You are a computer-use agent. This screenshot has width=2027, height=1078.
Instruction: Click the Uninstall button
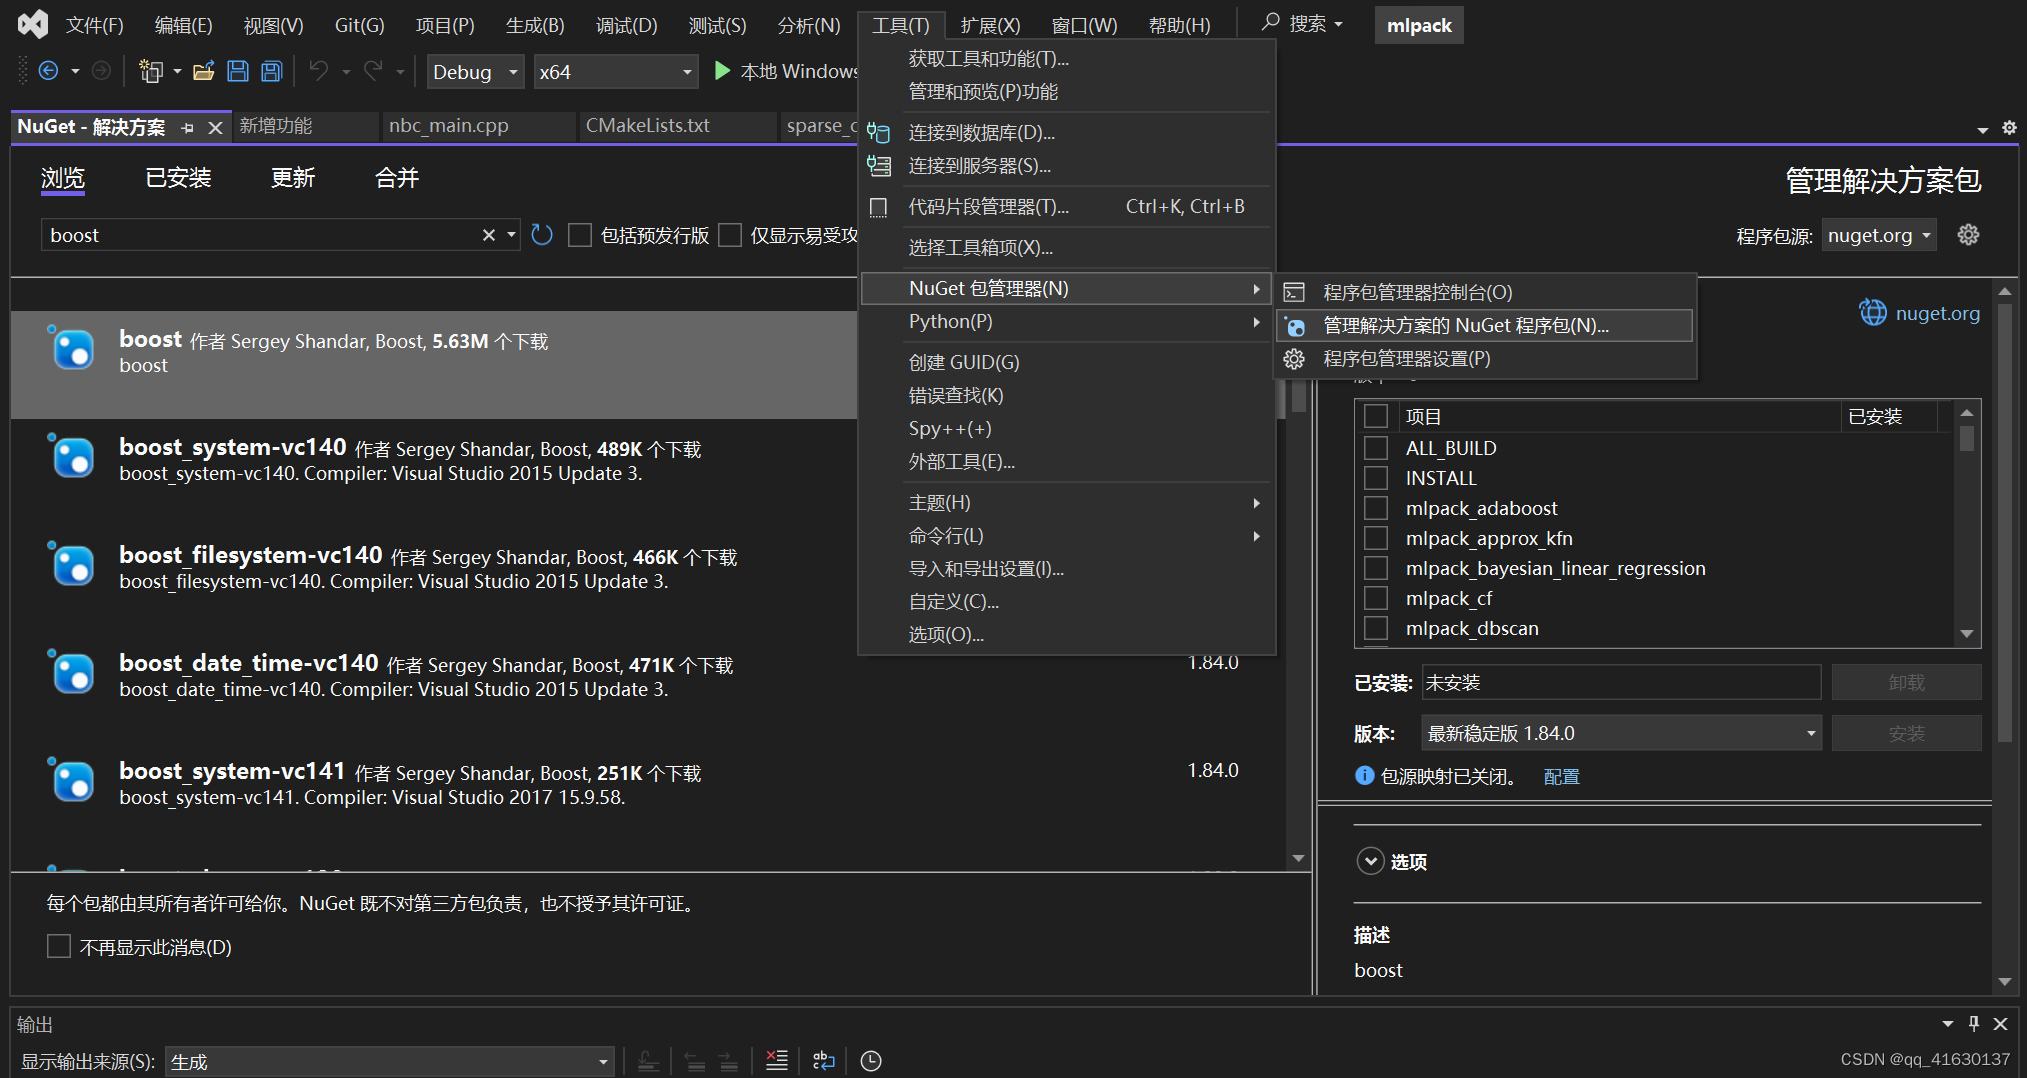click(x=1906, y=682)
